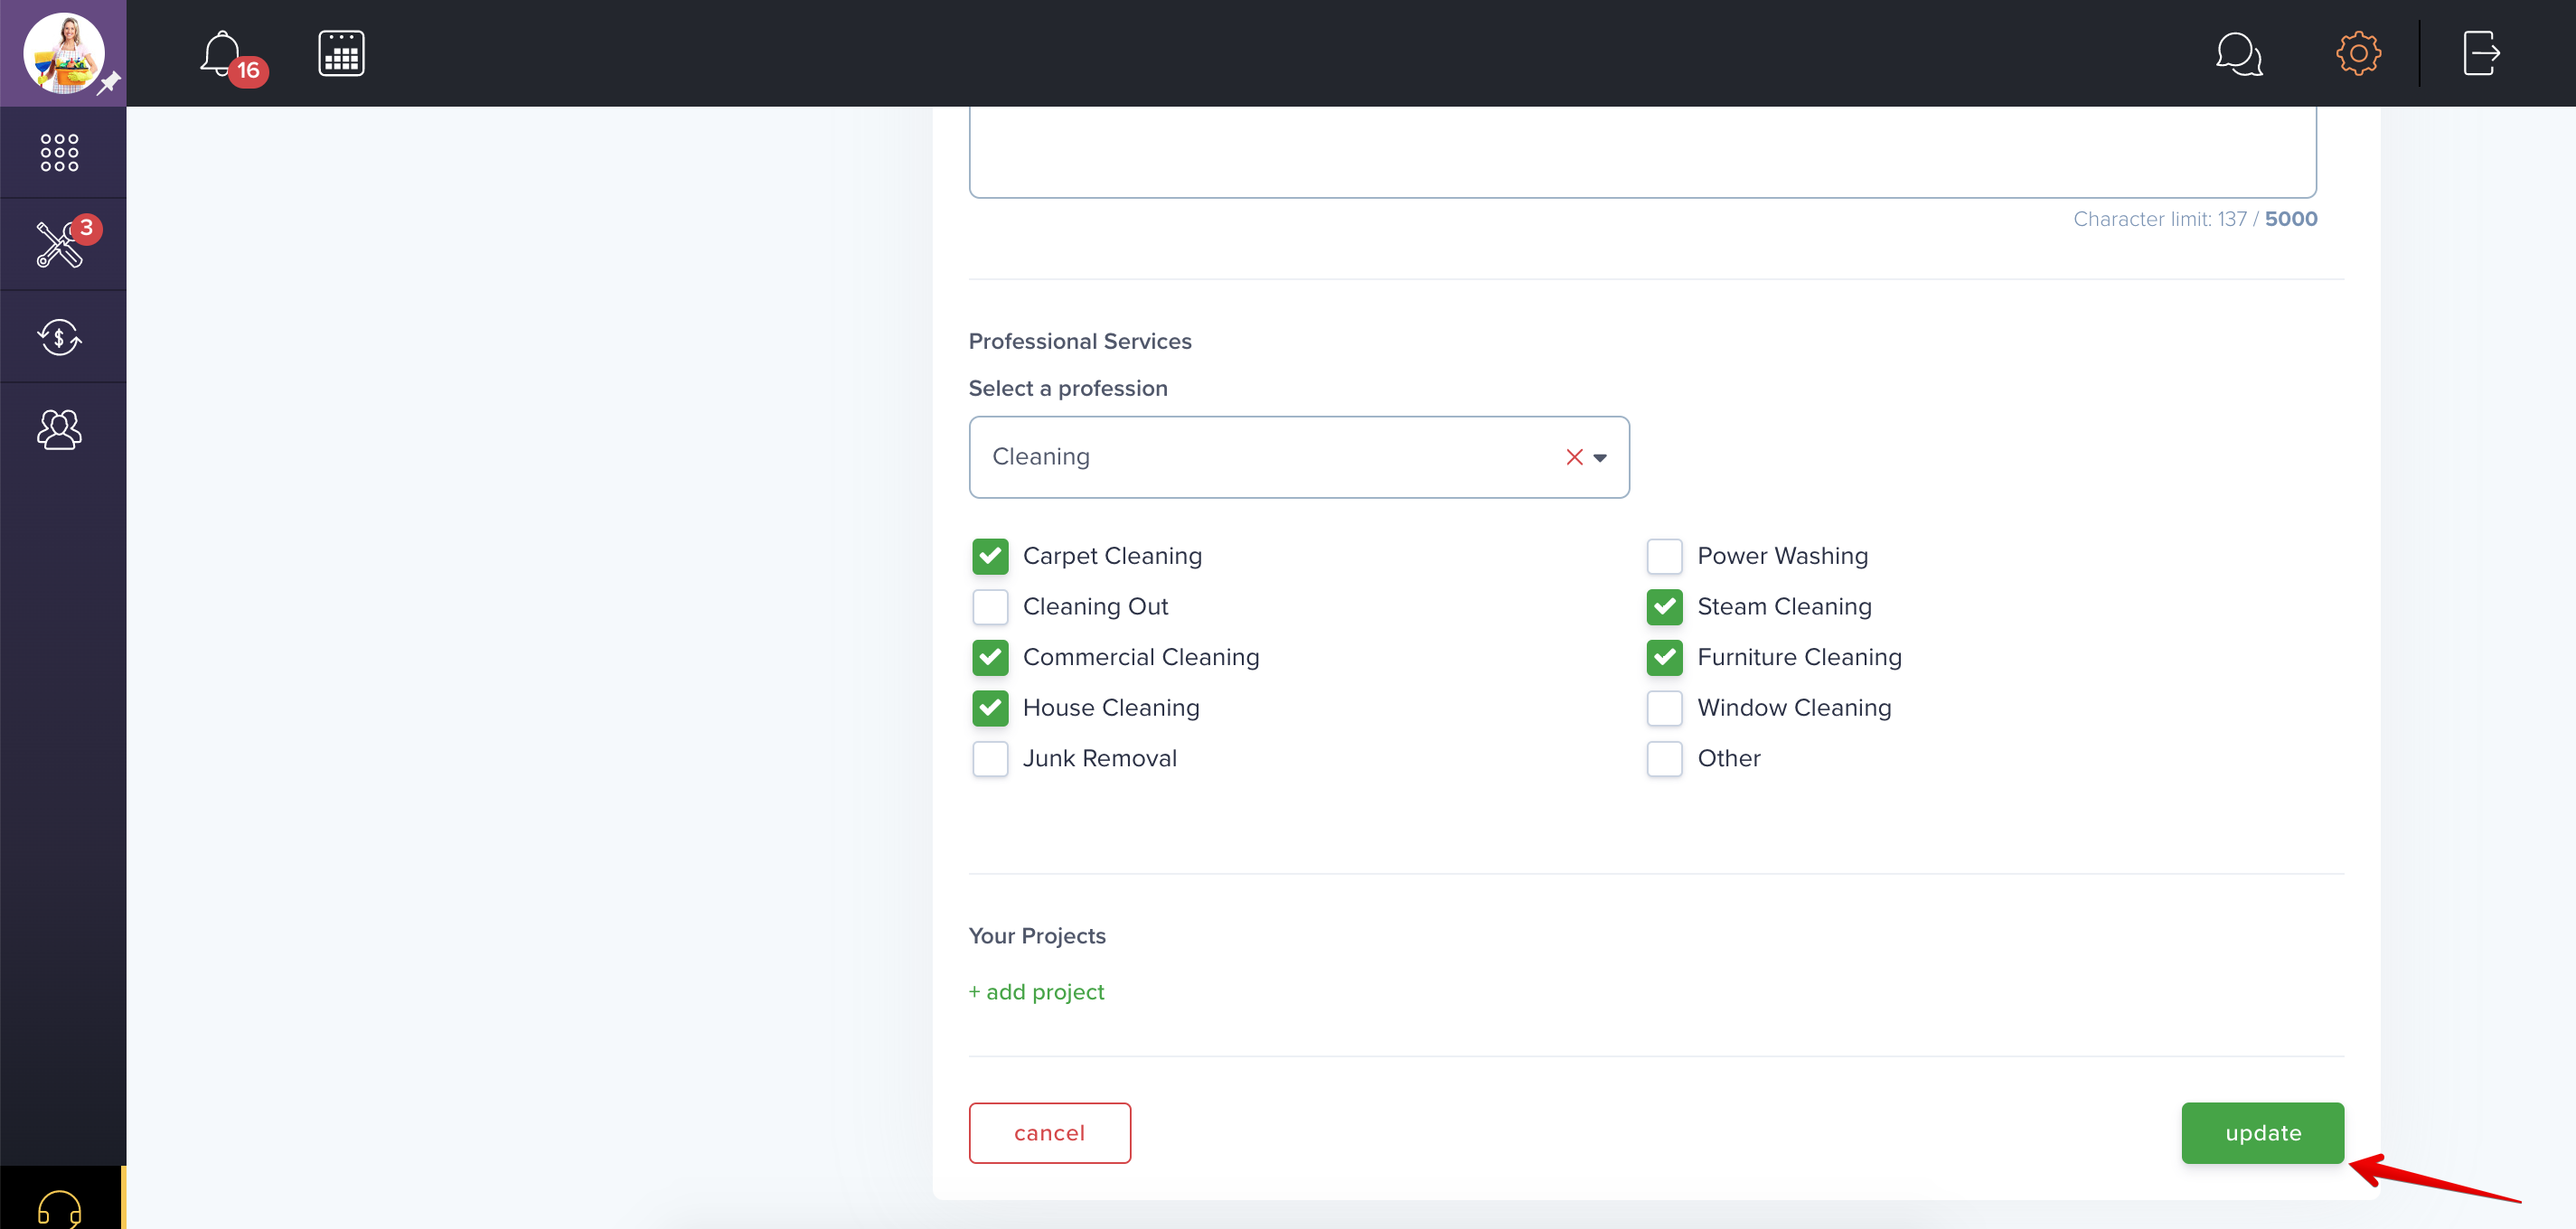
Task: Click the green update button
Action: tap(2262, 1133)
